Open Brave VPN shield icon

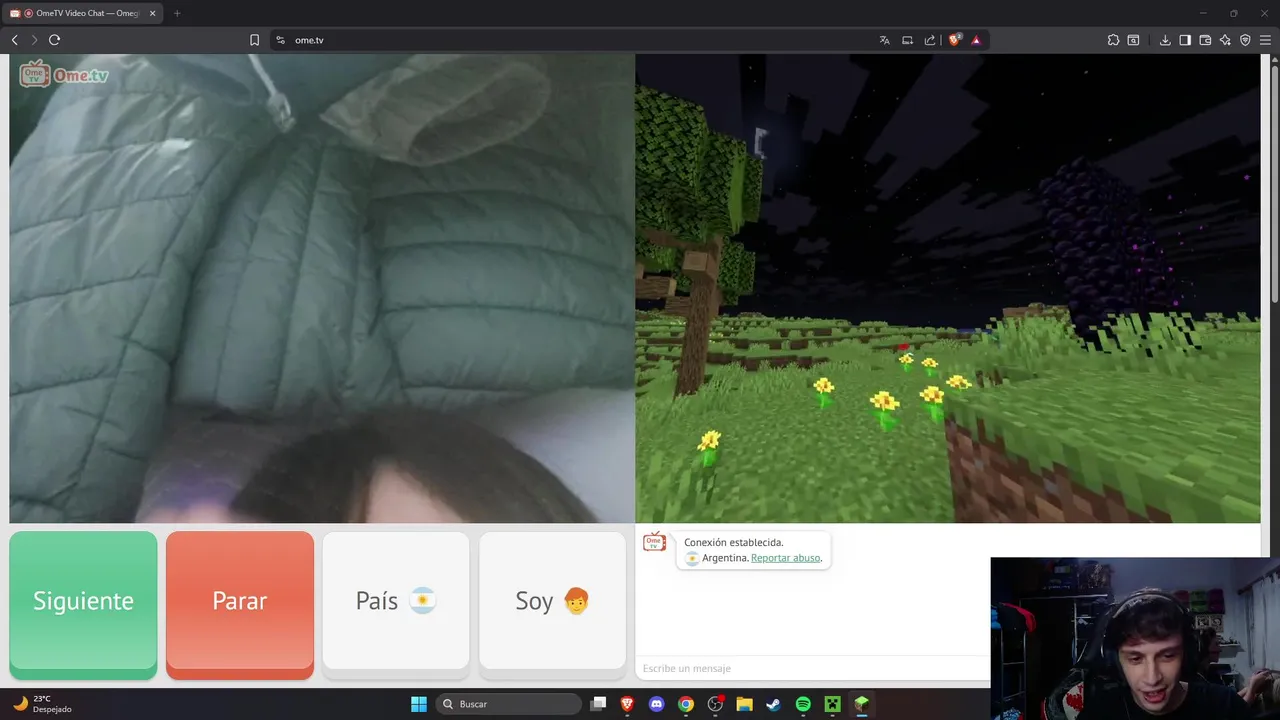pos(1245,40)
